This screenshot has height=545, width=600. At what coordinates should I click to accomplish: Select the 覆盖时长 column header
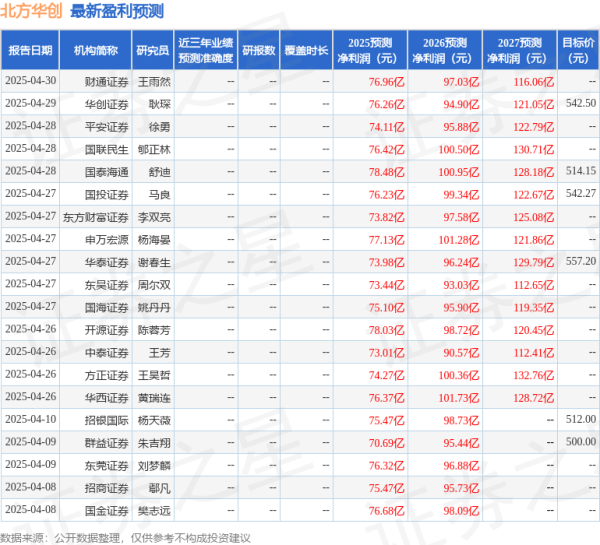307,49
